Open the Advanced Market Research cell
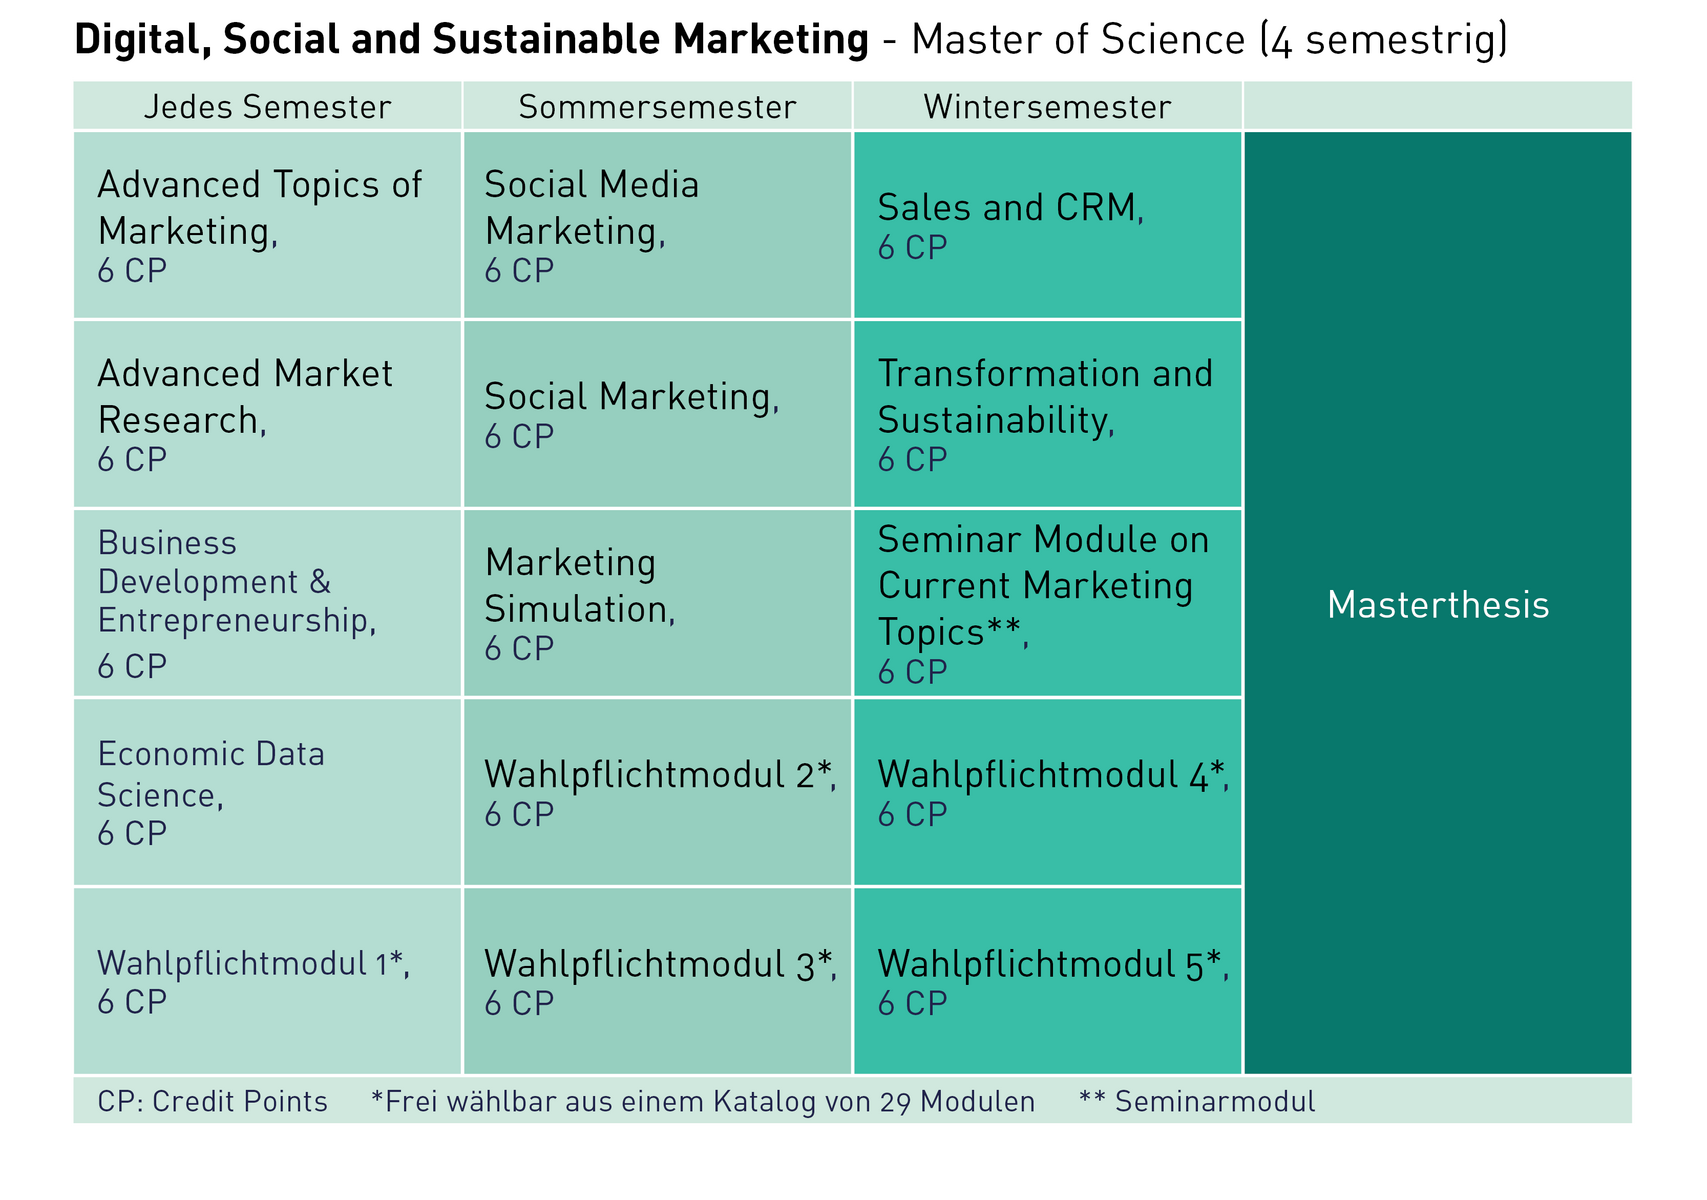 point(267,414)
